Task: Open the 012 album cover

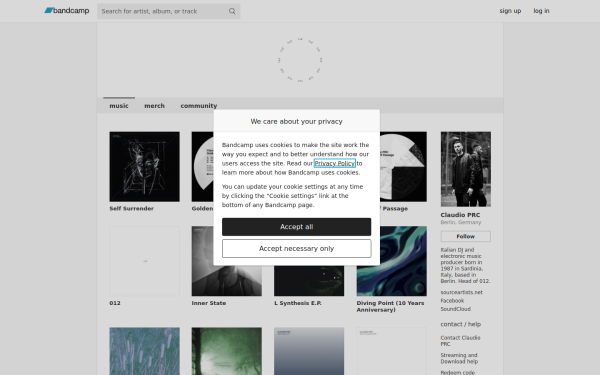Action: tap(144, 261)
